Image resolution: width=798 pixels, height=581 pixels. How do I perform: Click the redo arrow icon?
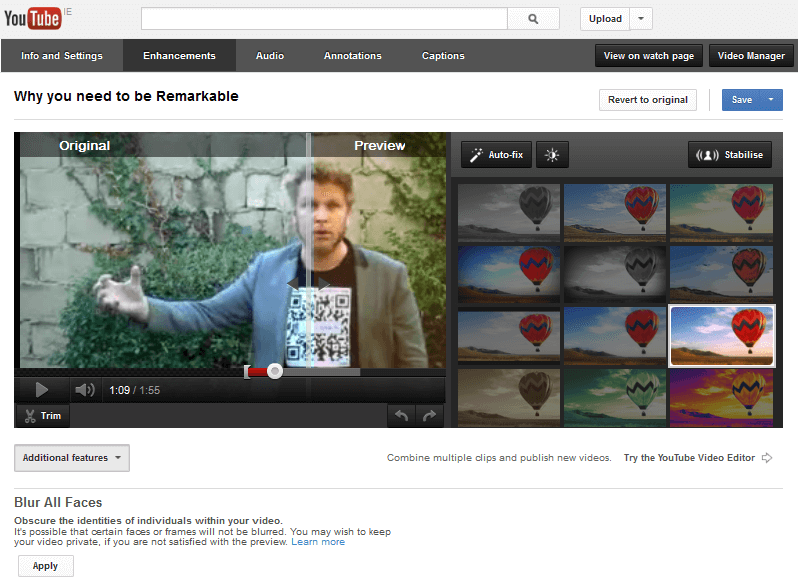429,416
